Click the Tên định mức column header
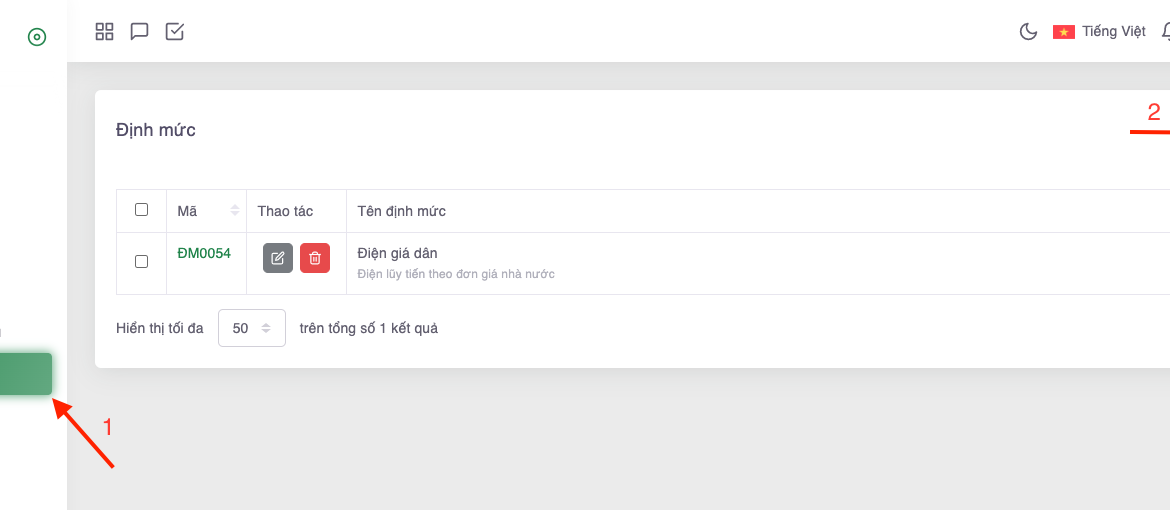Viewport: 1170px width, 510px height. [401, 211]
